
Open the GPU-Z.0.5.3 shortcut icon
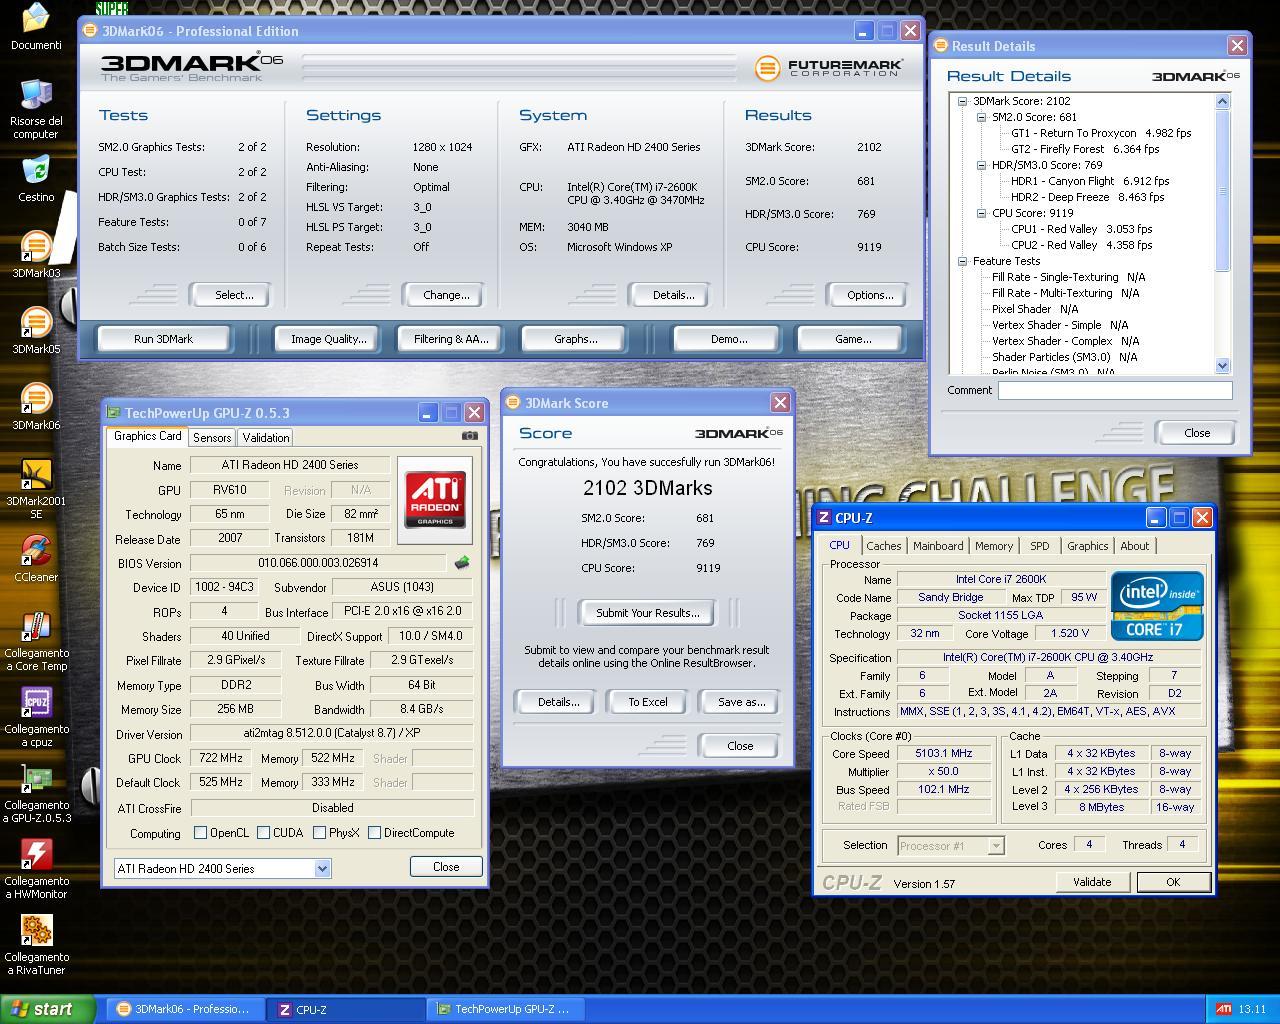(36, 793)
